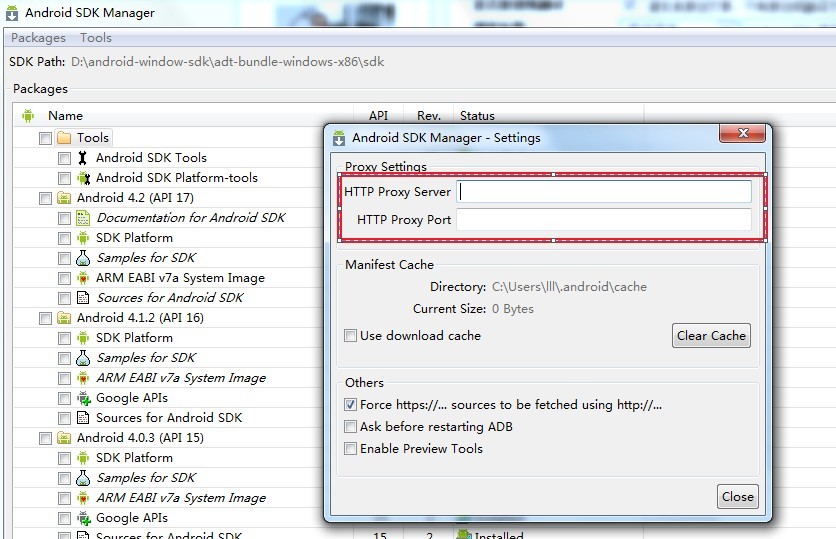
Task: Uncheck Force https sources fetched using http
Action: 350,405
